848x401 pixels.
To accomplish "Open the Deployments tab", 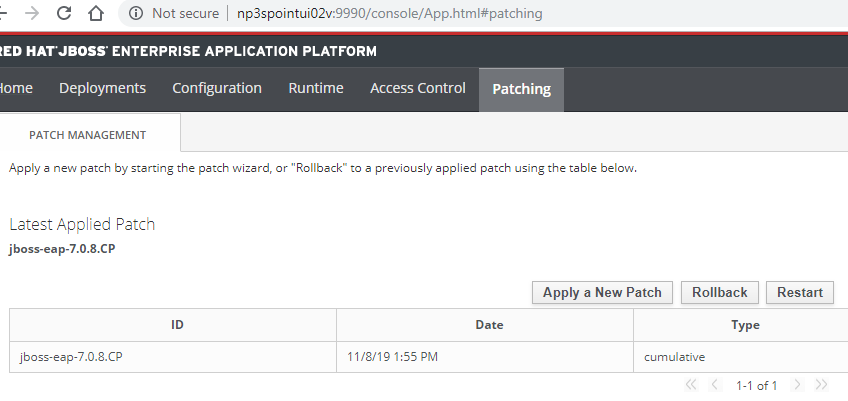I will 102,88.
